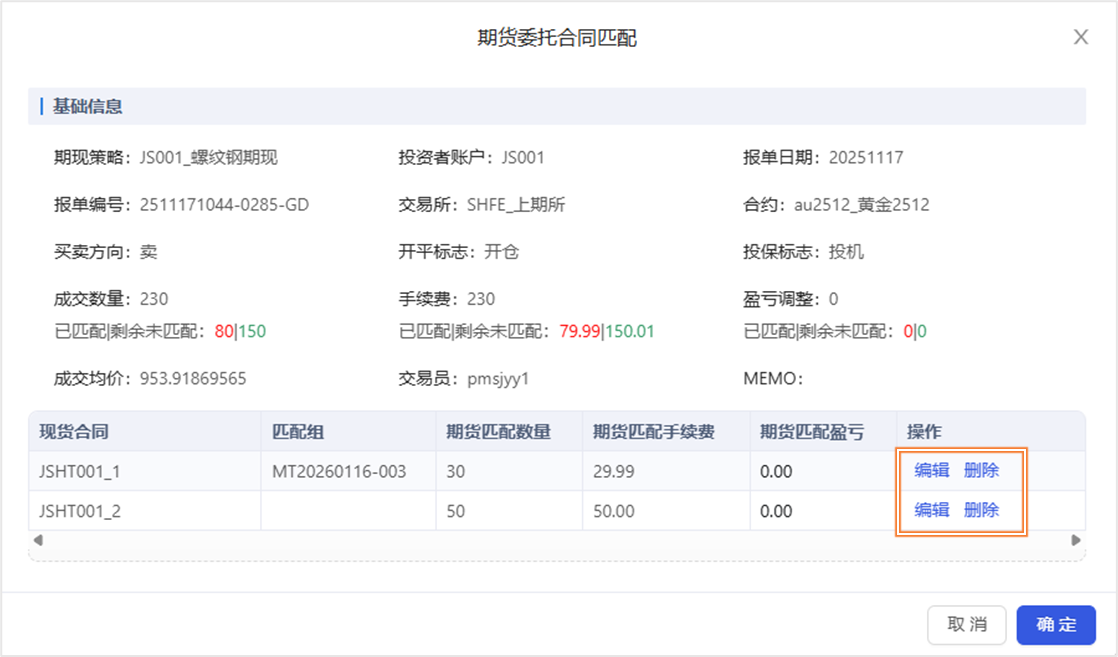Click the 期货匹配数量 column header
This screenshot has height=657, width=1118.
point(498,432)
